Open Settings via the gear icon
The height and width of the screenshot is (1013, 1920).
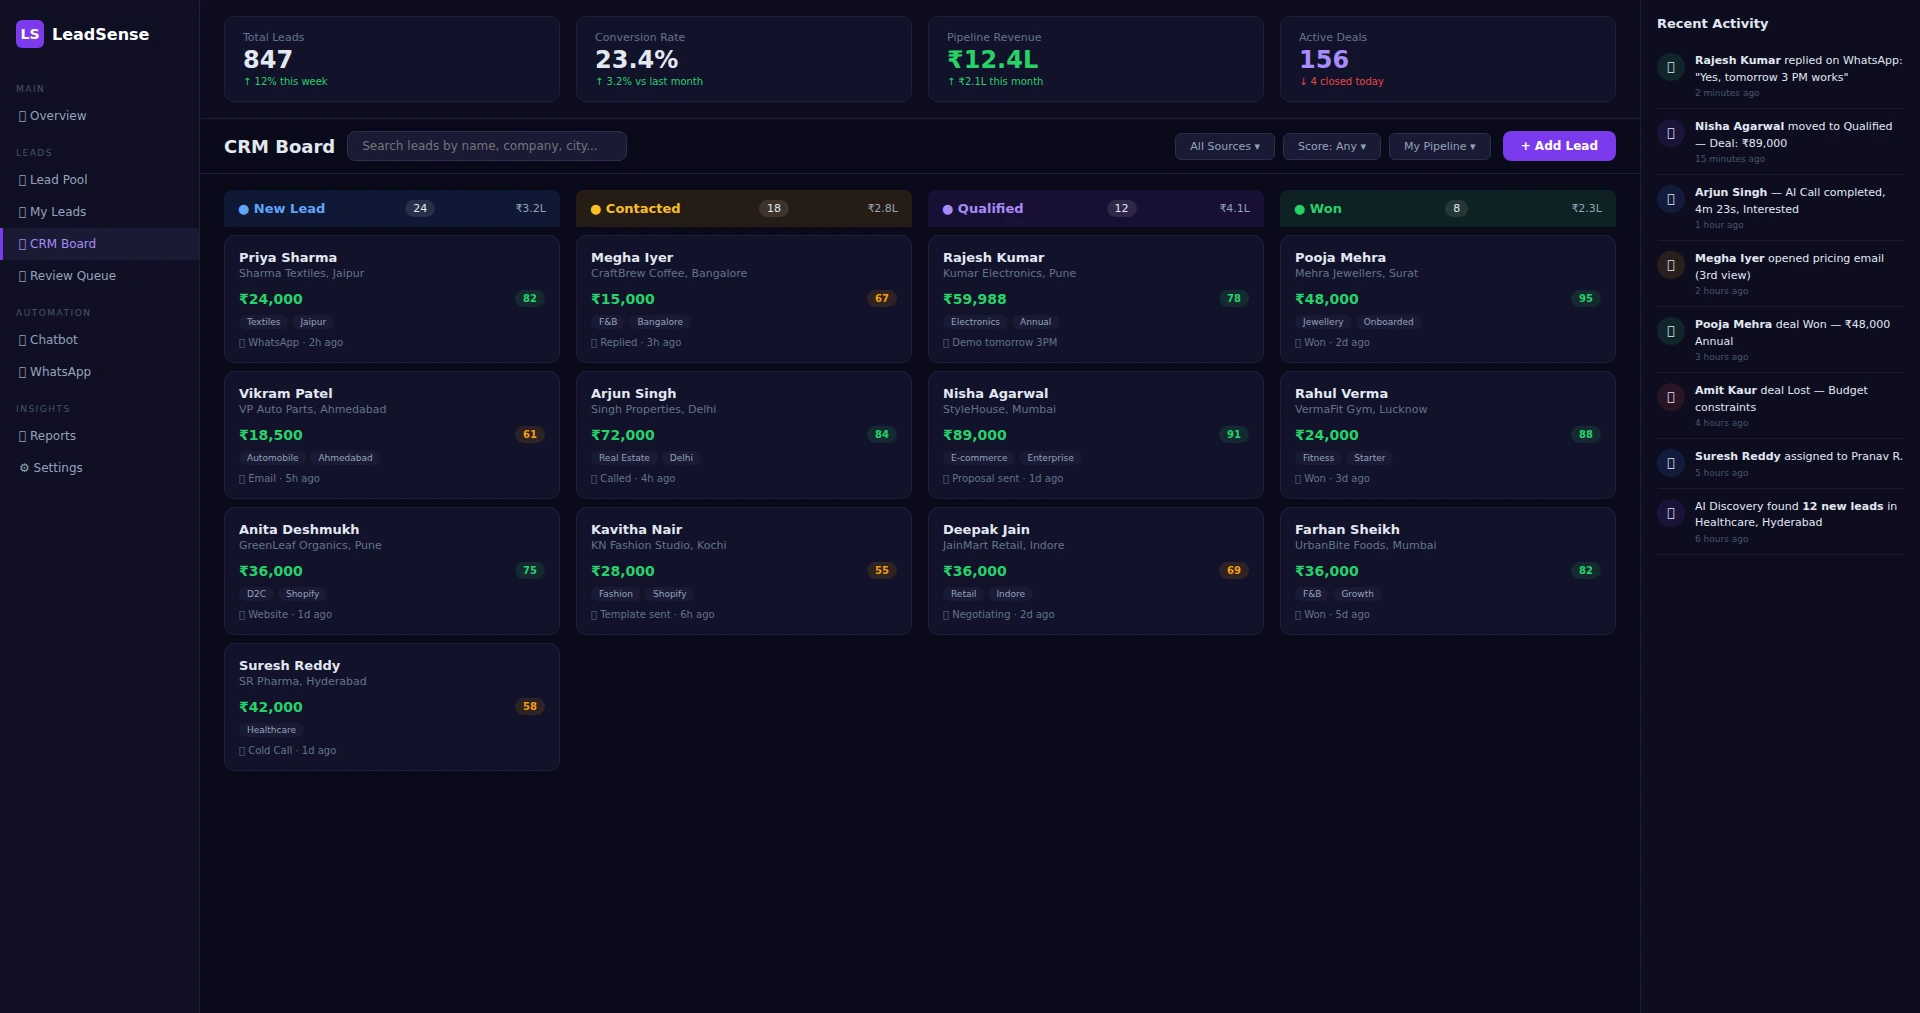[24, 468]
